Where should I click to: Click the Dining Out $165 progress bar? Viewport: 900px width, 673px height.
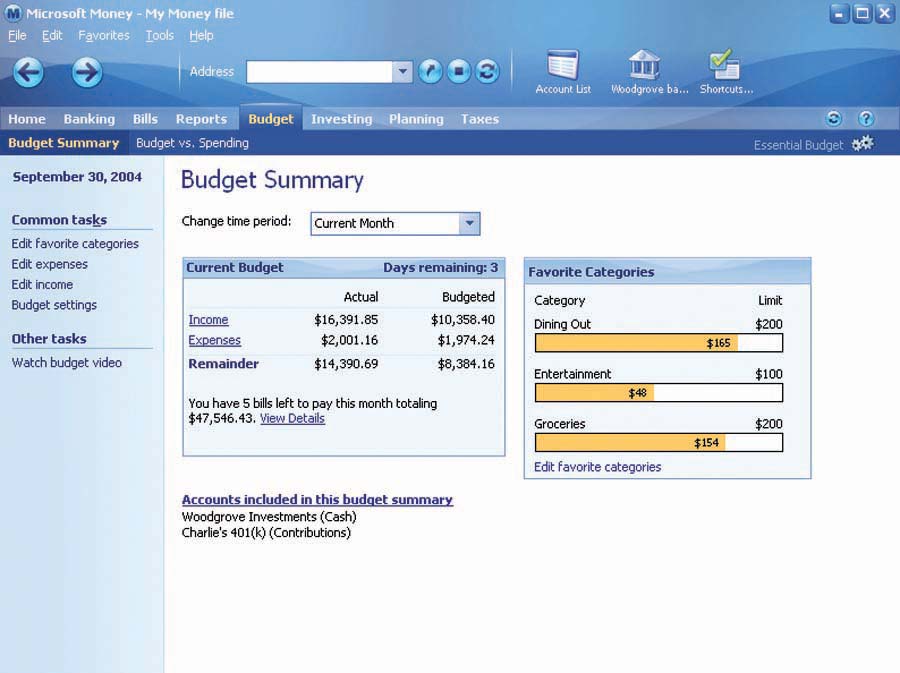click(x=659, y=343)
